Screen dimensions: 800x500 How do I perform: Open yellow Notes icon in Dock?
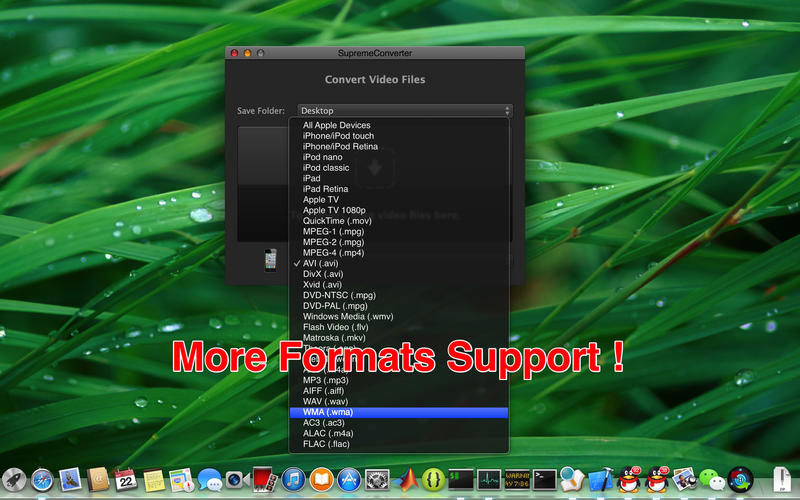154,480
